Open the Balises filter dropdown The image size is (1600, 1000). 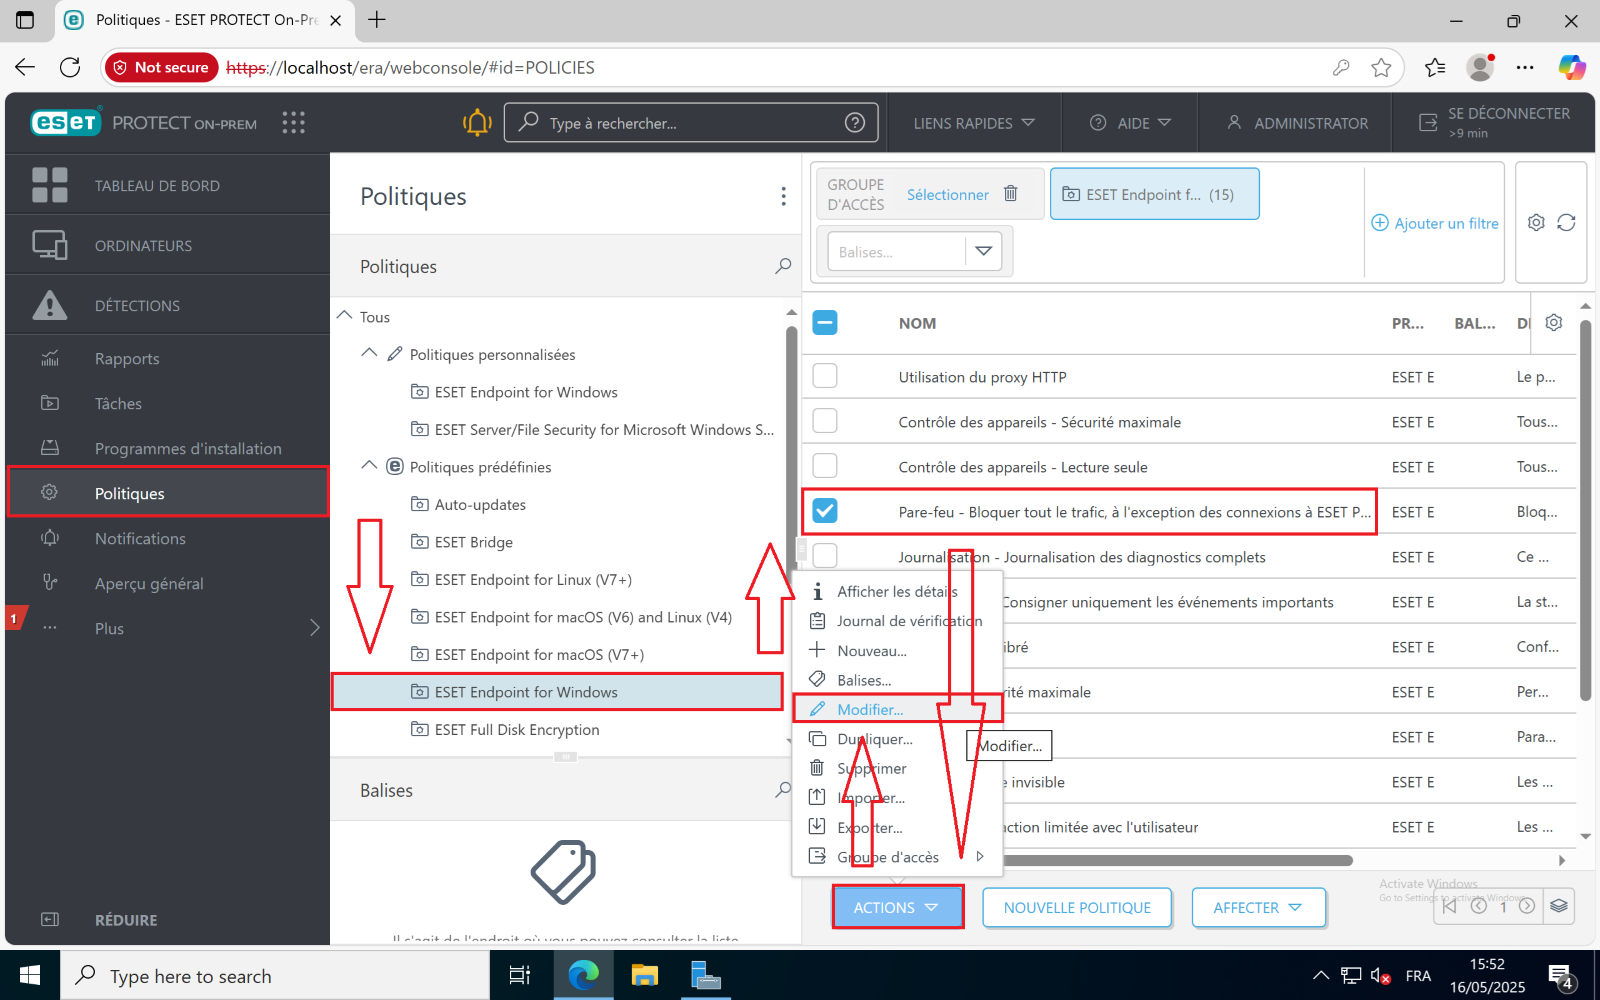(x=984, y=251)
